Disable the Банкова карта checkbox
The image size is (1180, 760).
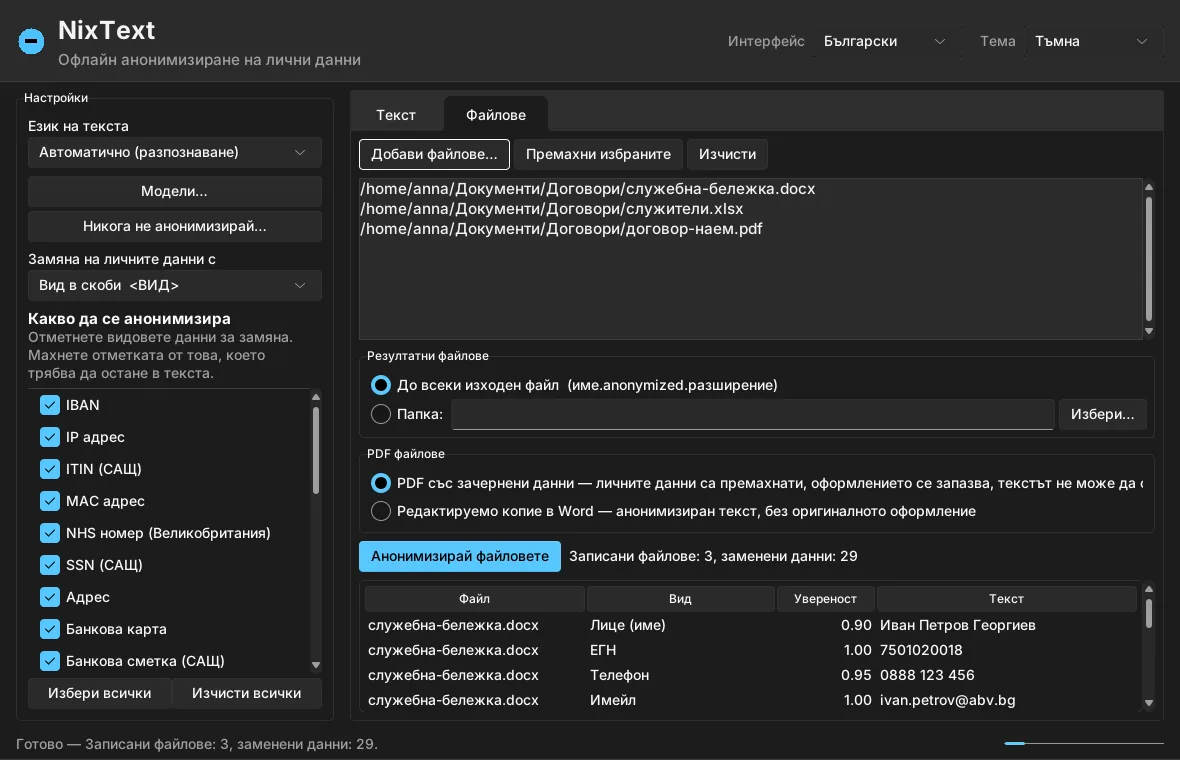[x=50, y=629]
